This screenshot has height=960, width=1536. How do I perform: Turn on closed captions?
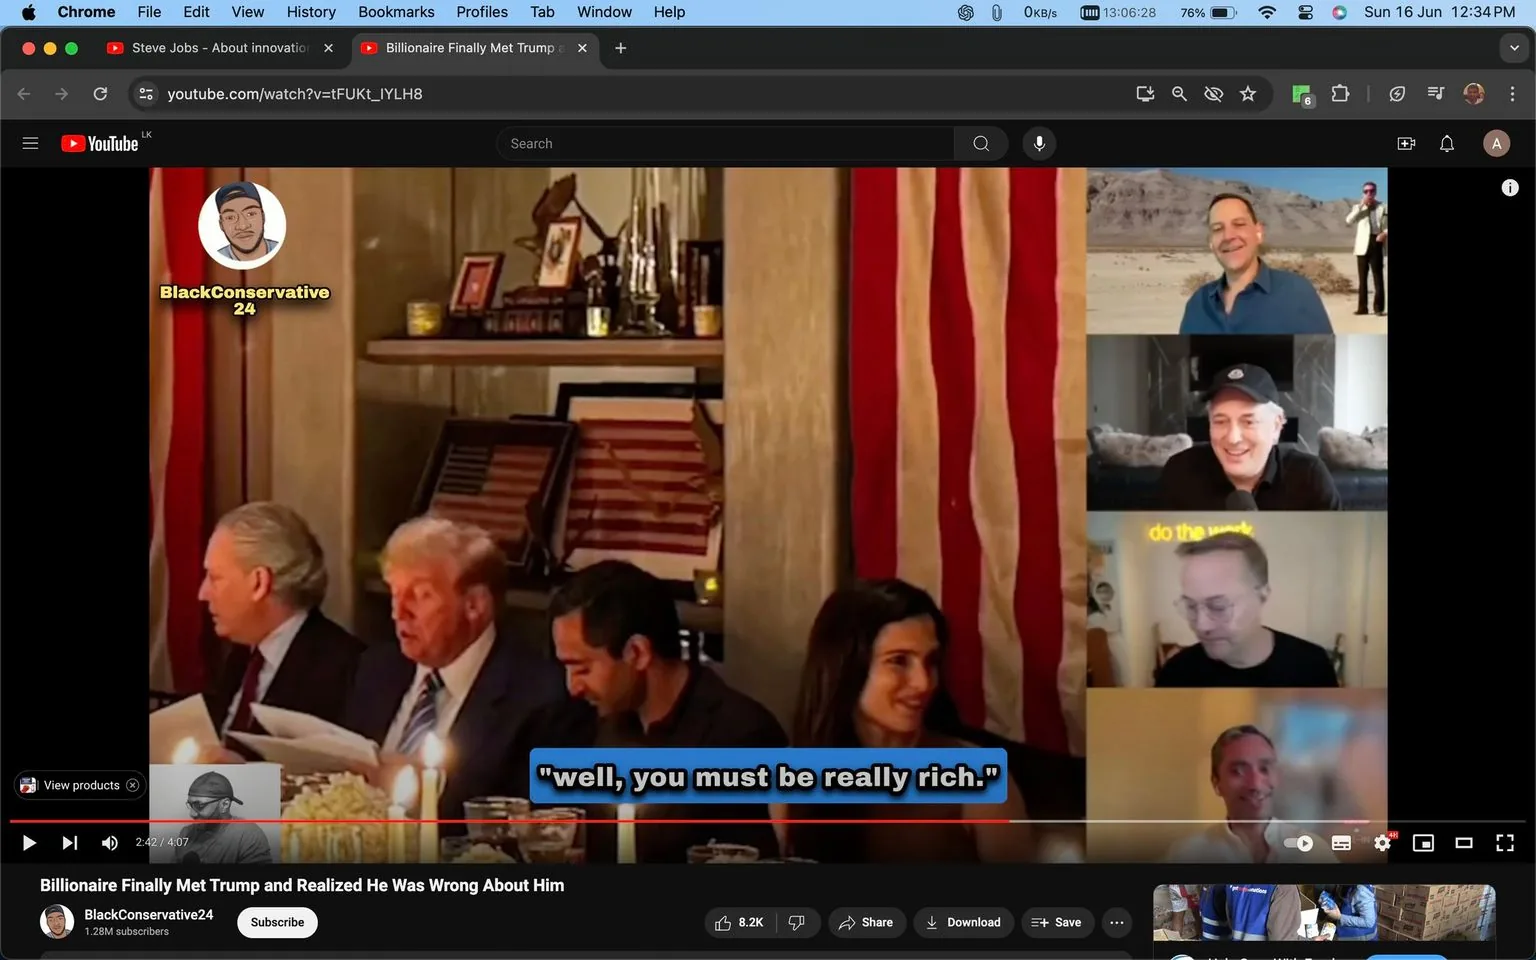tap(1341, 843)
